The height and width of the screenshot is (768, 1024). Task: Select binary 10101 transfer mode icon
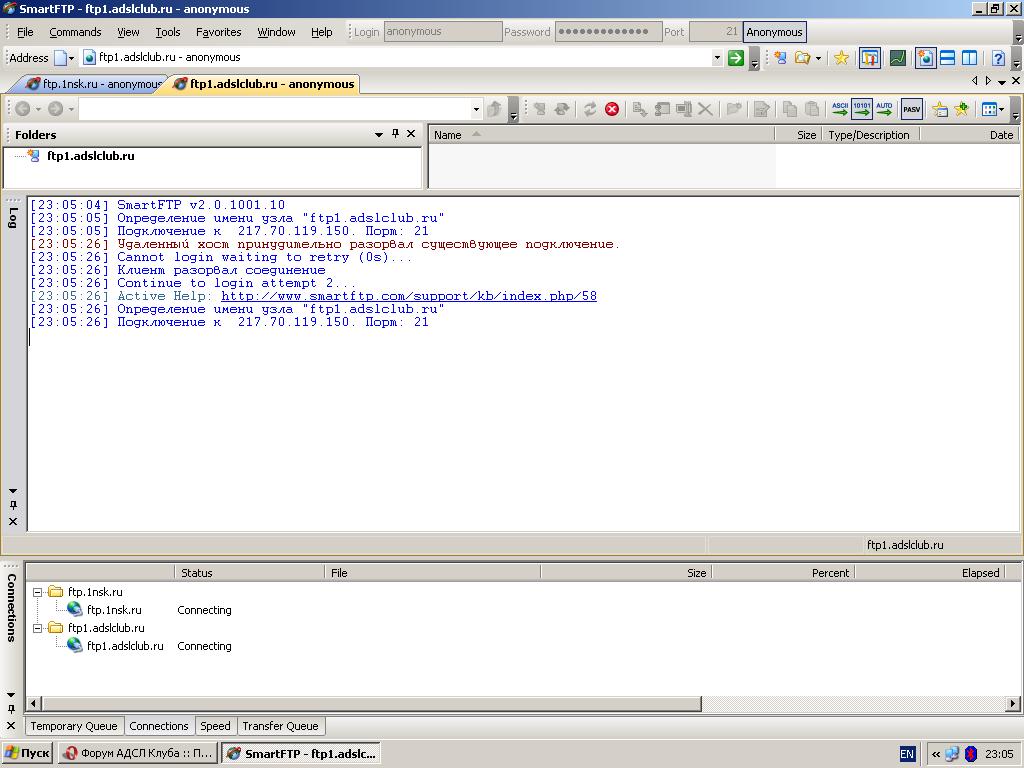point(862,109)
